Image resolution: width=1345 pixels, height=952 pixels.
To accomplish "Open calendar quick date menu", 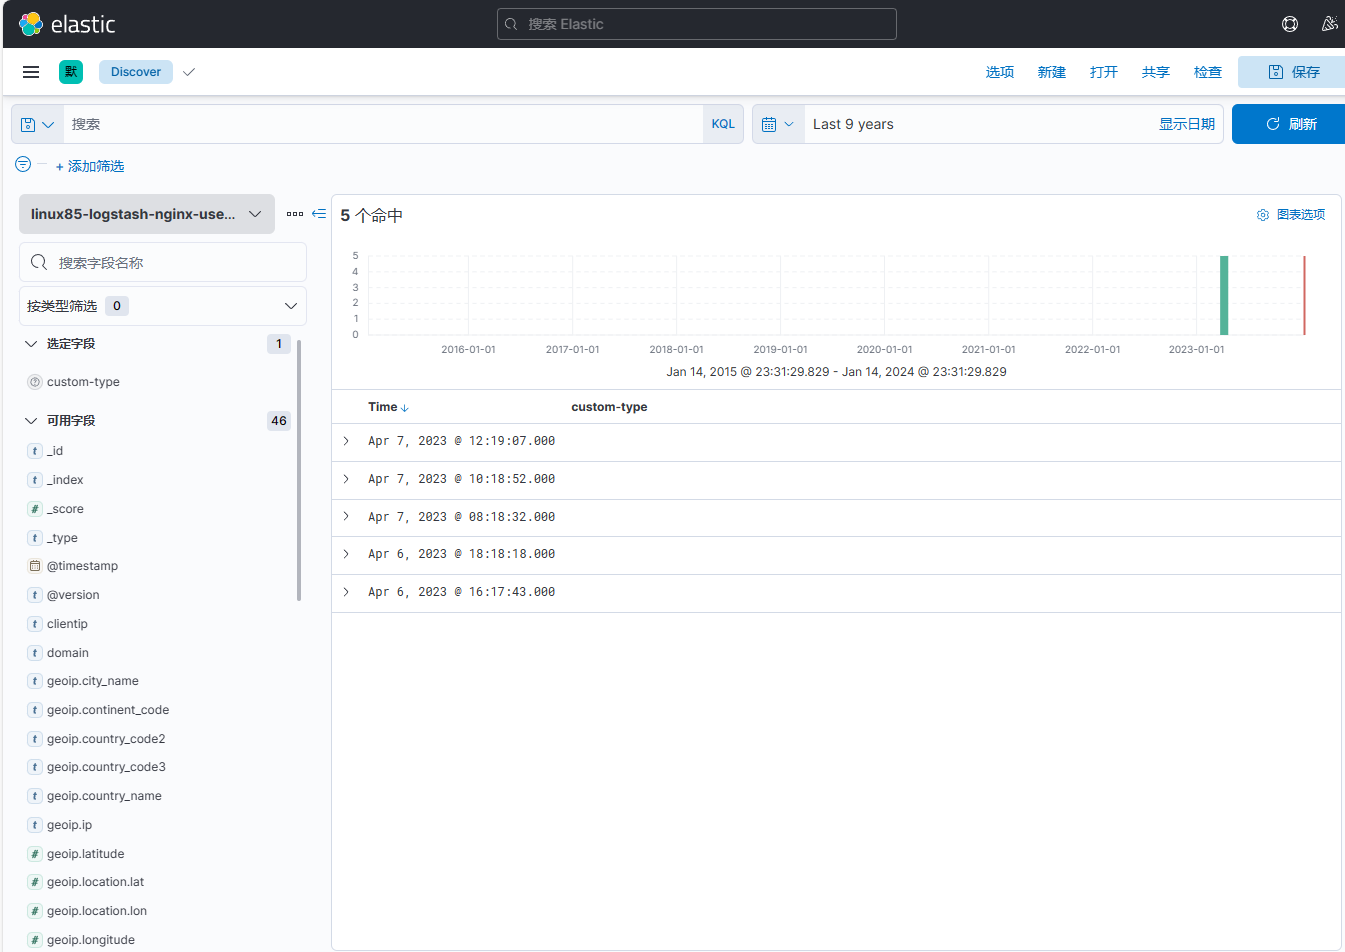I will (x=778, y=125).
